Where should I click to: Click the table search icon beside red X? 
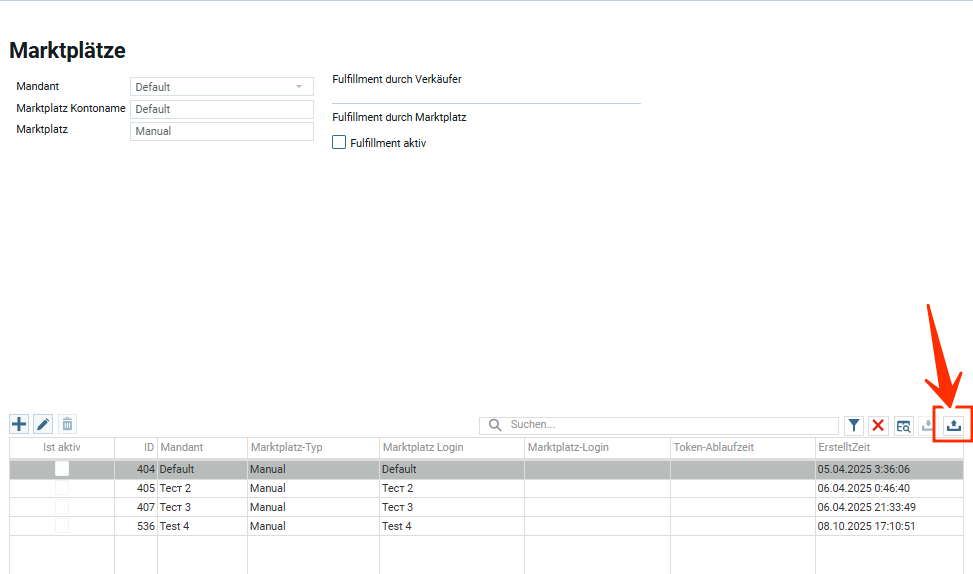(903, 426)
